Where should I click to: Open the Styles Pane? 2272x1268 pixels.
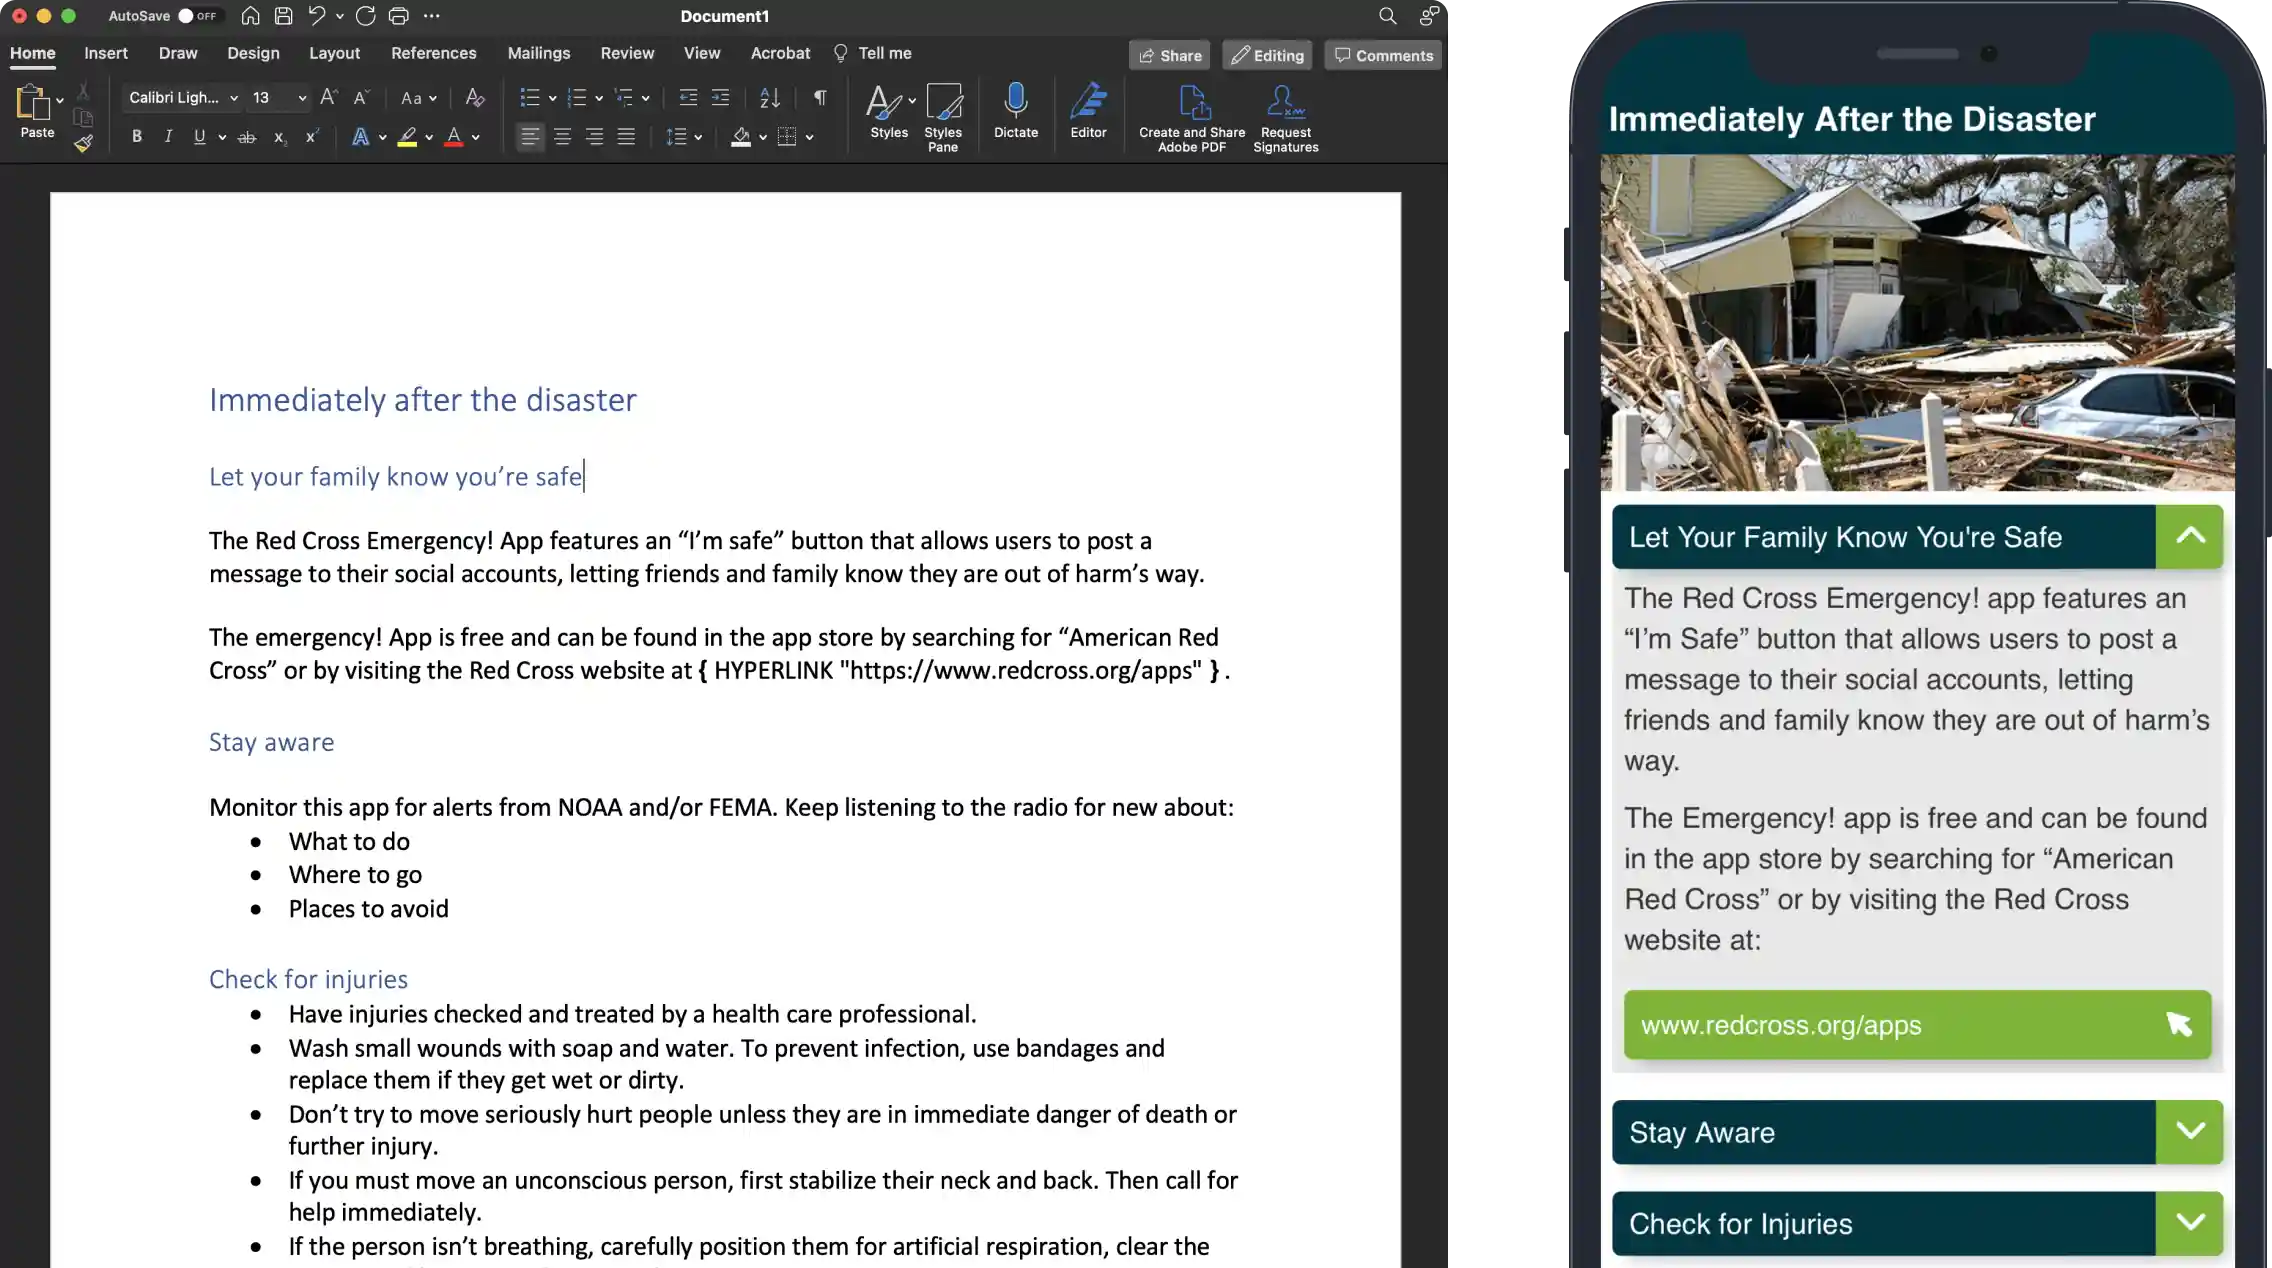943,115
